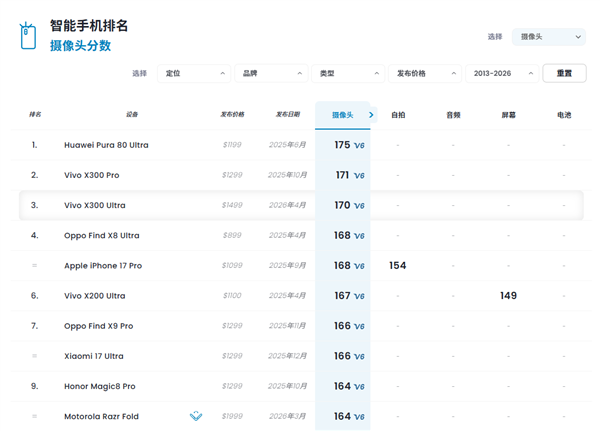The image size is (600, 431).
Task: Click the 2025年11月 release date cell
Action: point(287,326)
